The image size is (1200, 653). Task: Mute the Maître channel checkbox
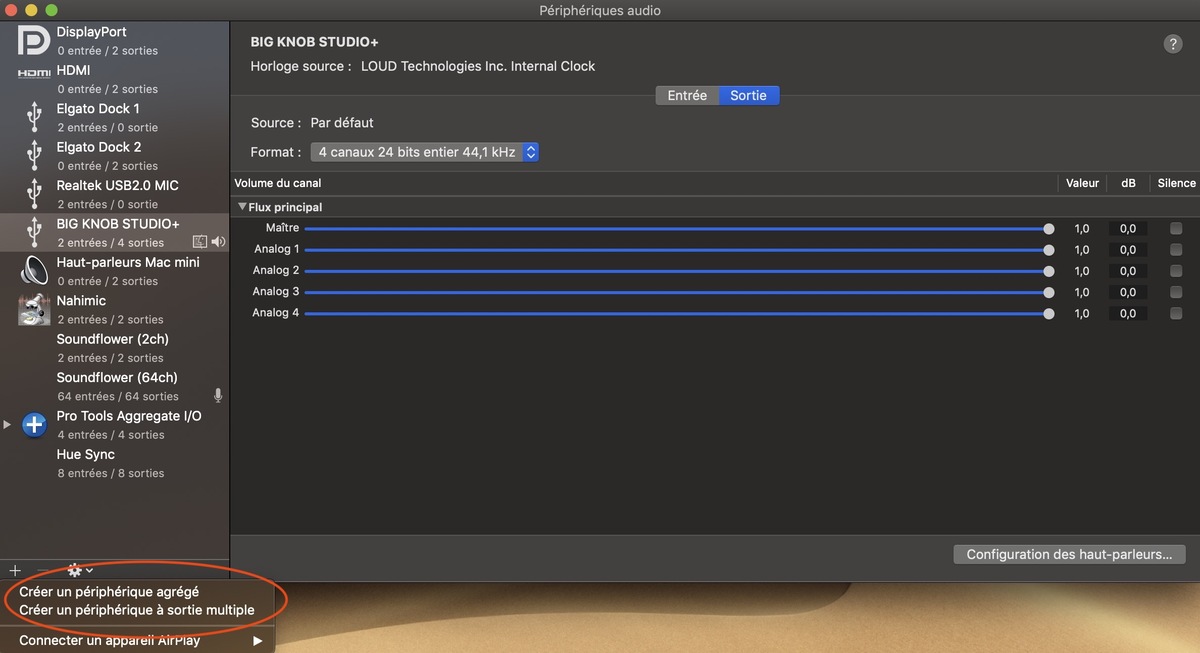coord(1176,228)
